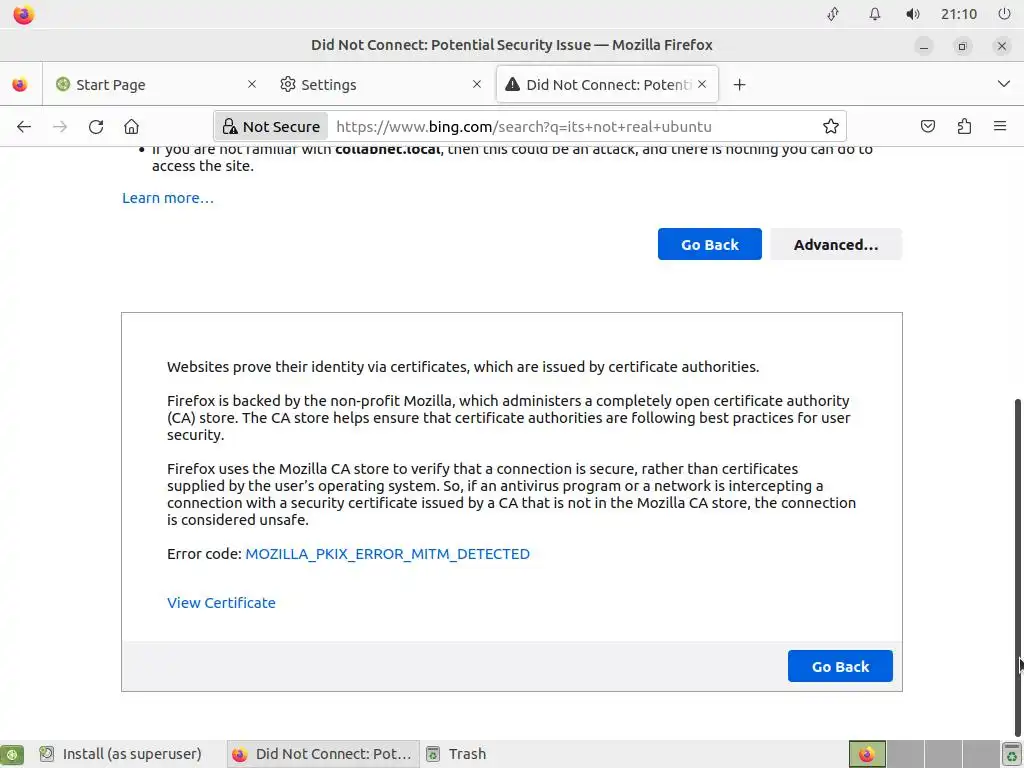Open the trash icon in the taskbar tray

pos(1012,754)
